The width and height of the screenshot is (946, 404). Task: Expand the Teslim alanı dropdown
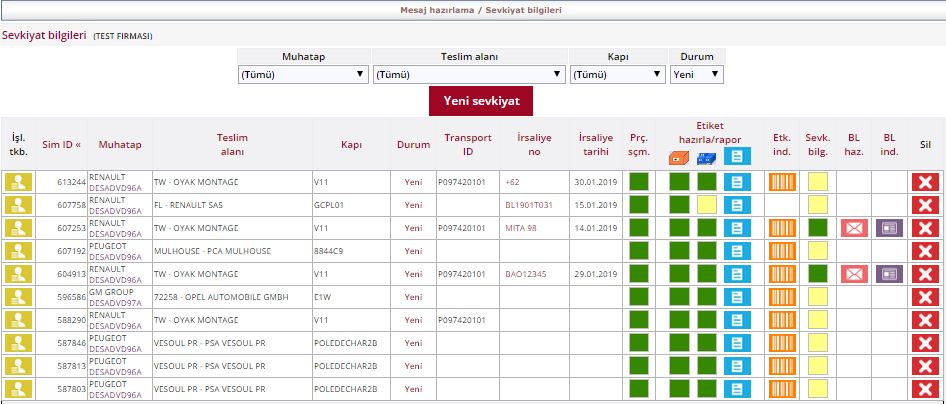pyautogui.click(x=468, y=74)
